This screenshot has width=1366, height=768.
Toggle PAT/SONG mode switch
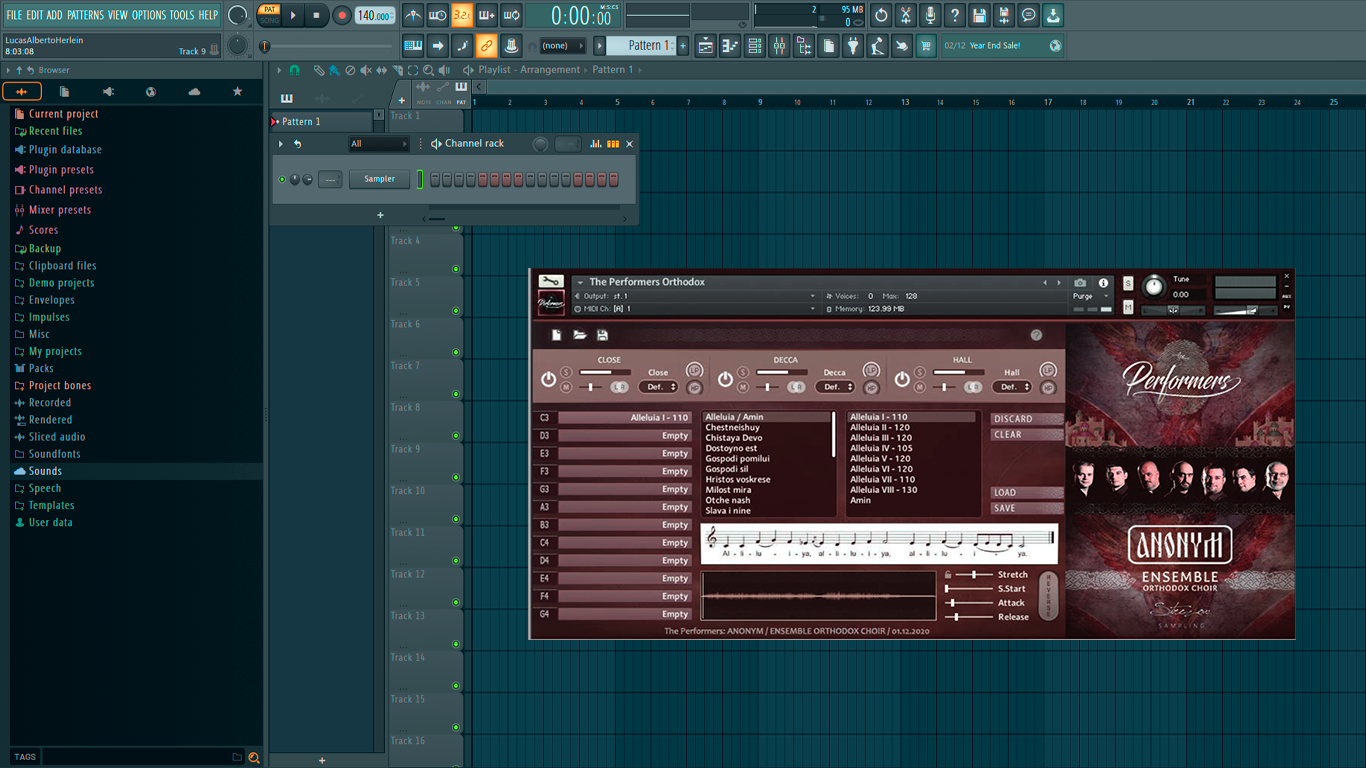point(270,15)
